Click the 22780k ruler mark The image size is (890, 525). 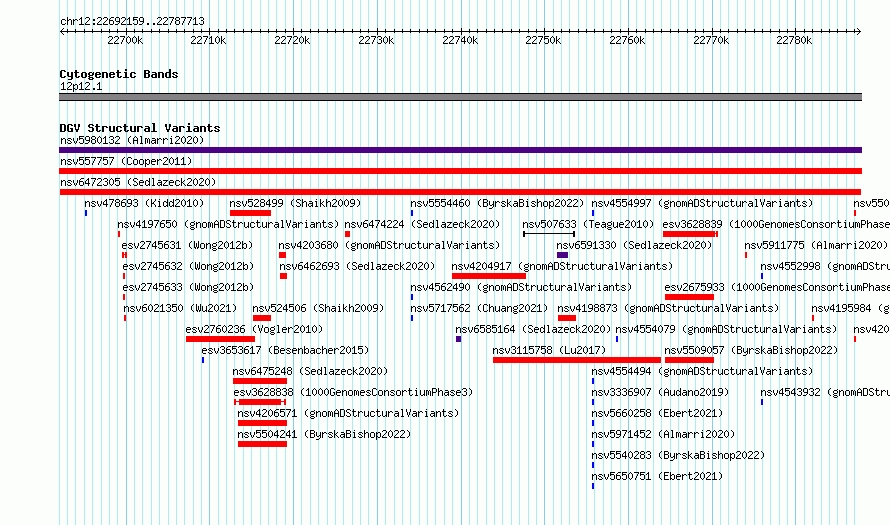point(794,40)
